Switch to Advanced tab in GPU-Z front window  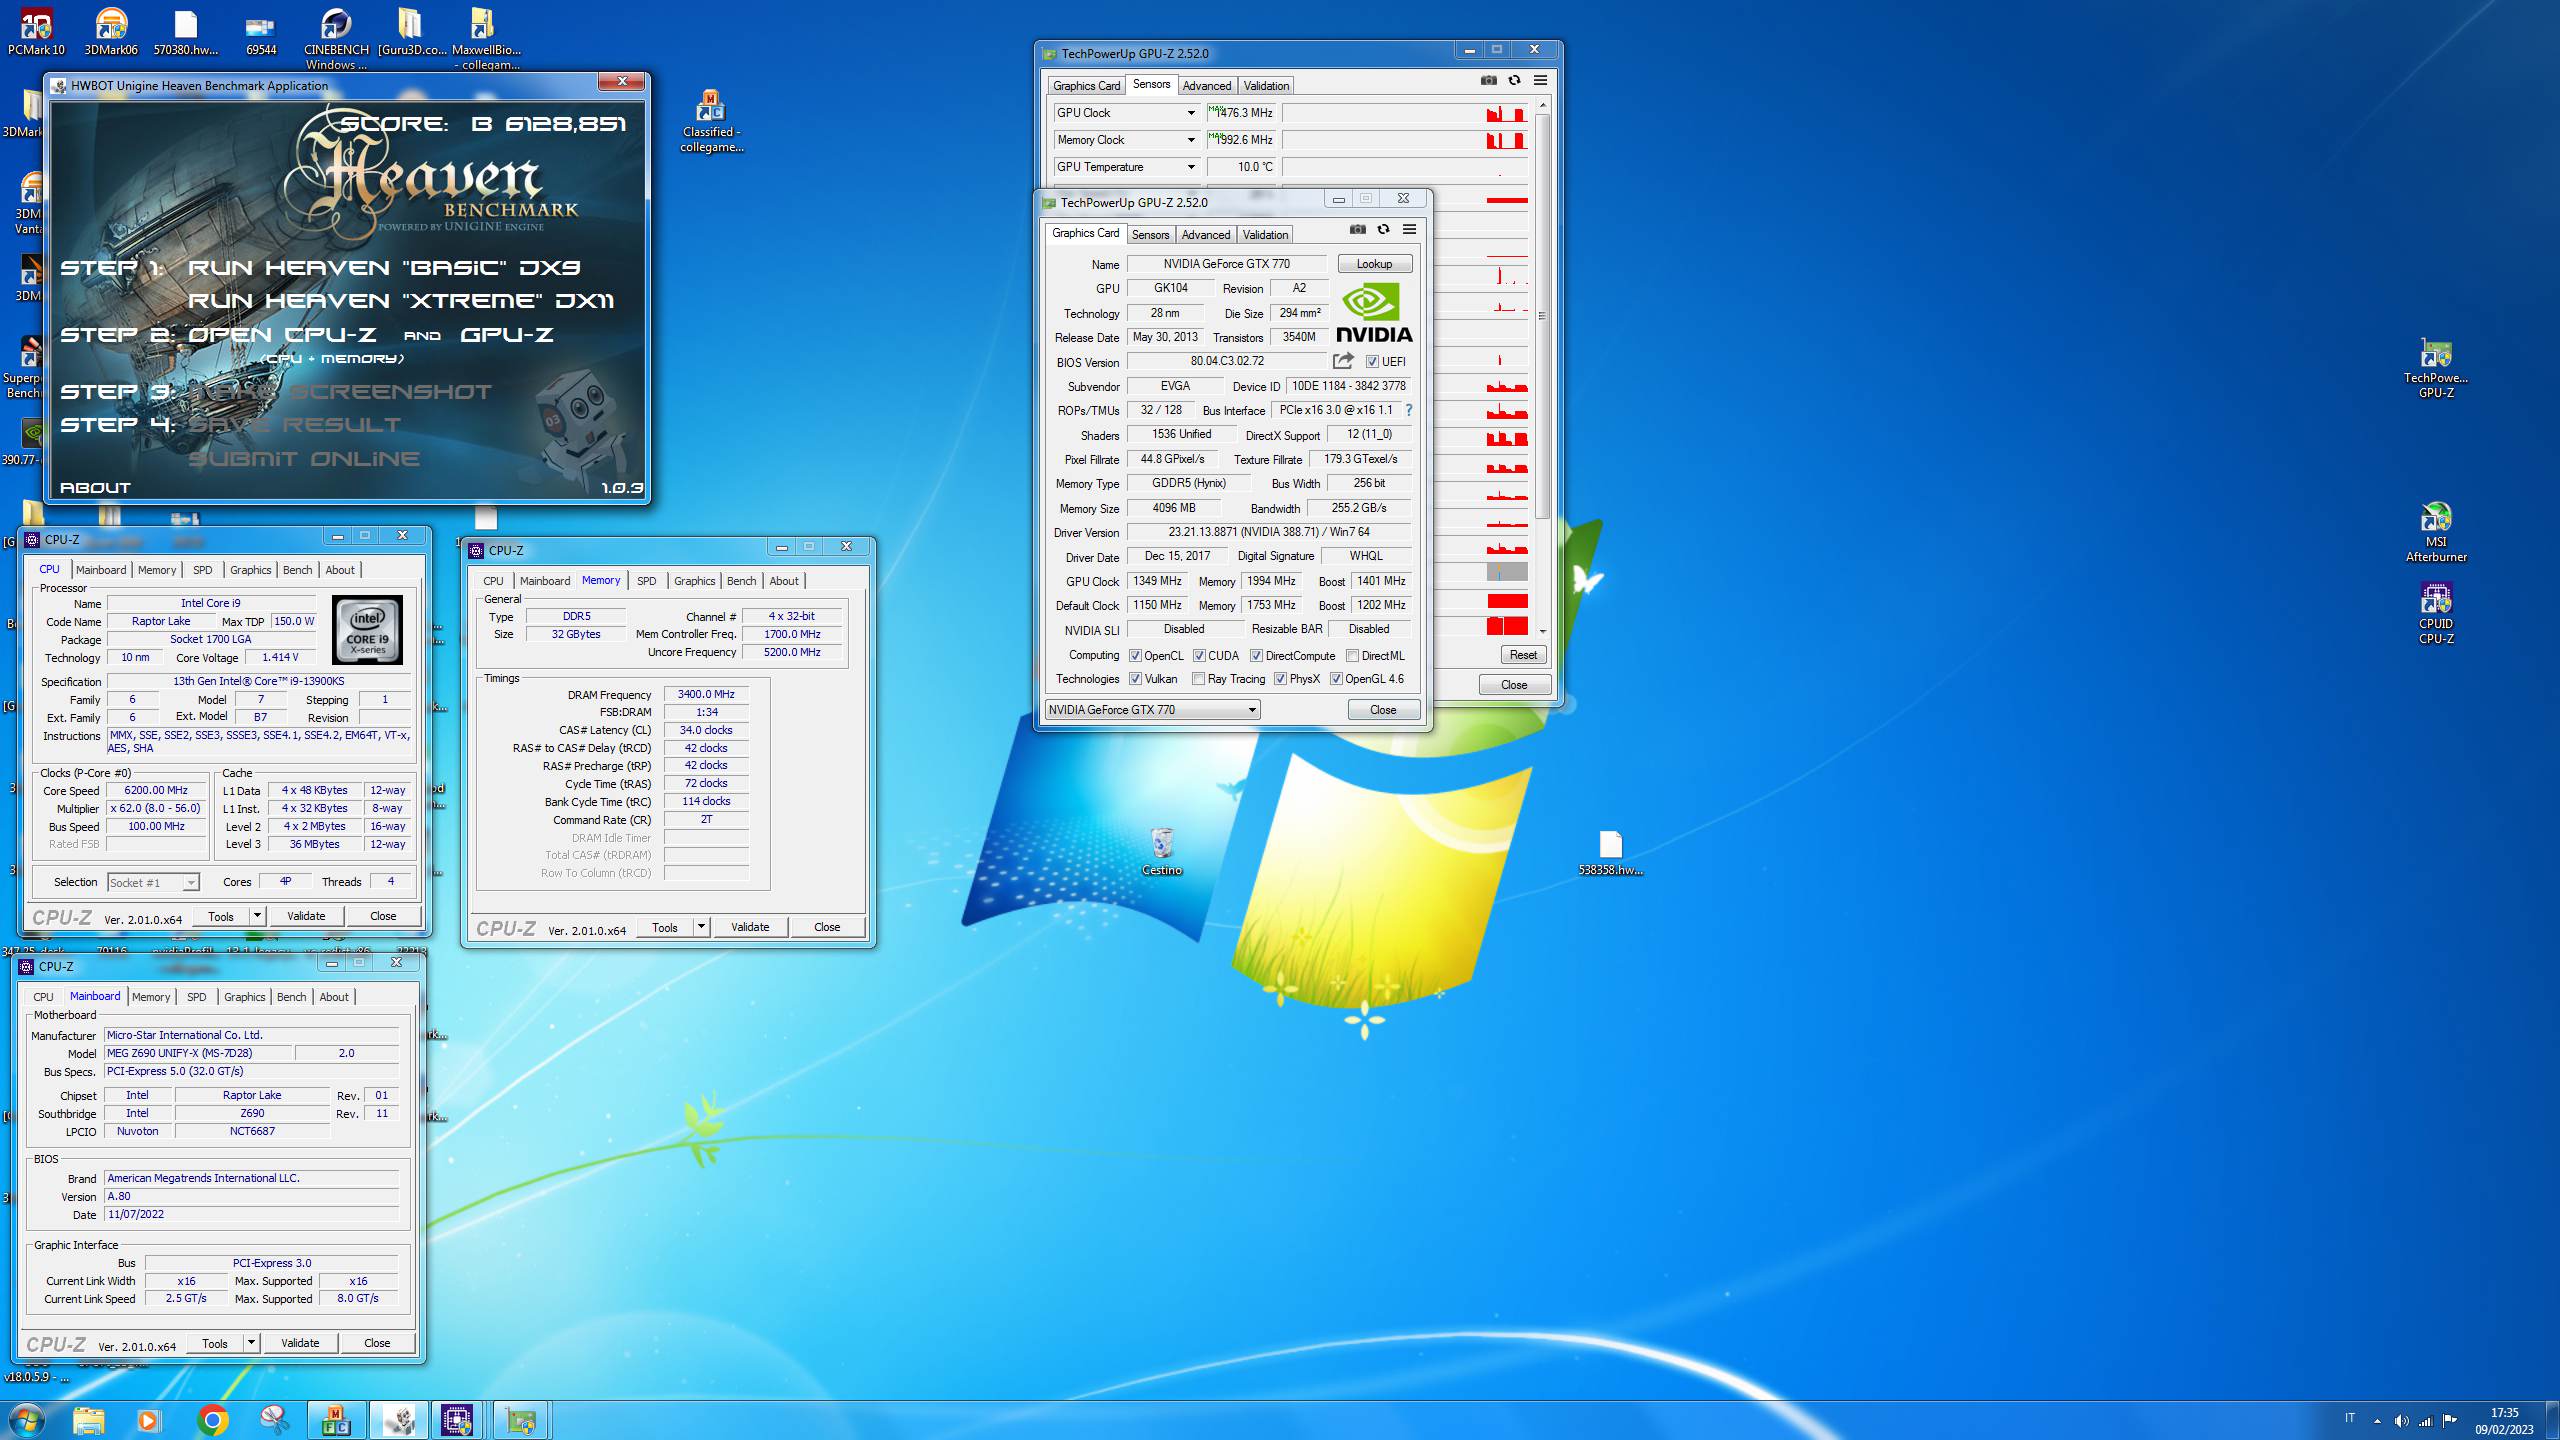click(1205, 235)
